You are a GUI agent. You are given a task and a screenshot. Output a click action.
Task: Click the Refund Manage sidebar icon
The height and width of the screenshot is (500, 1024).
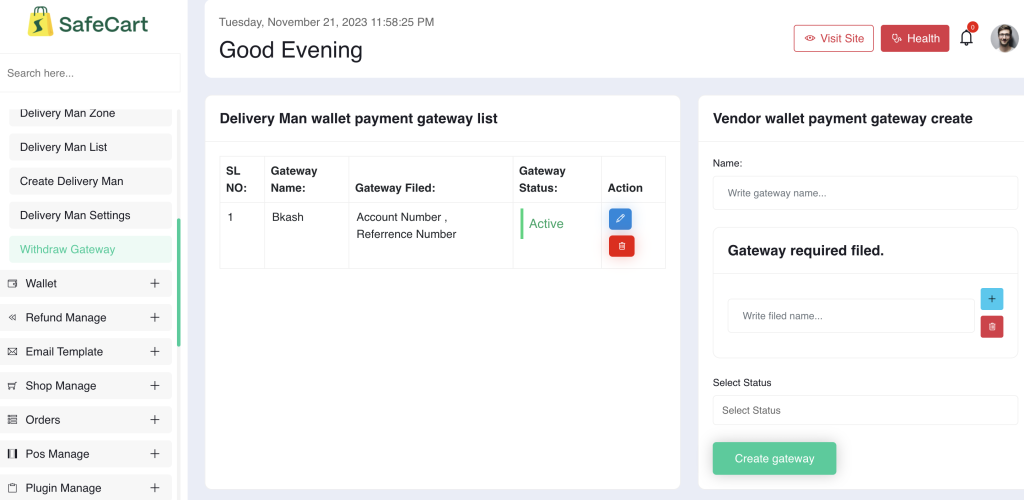pyautogui.click(x=12, y=318)
